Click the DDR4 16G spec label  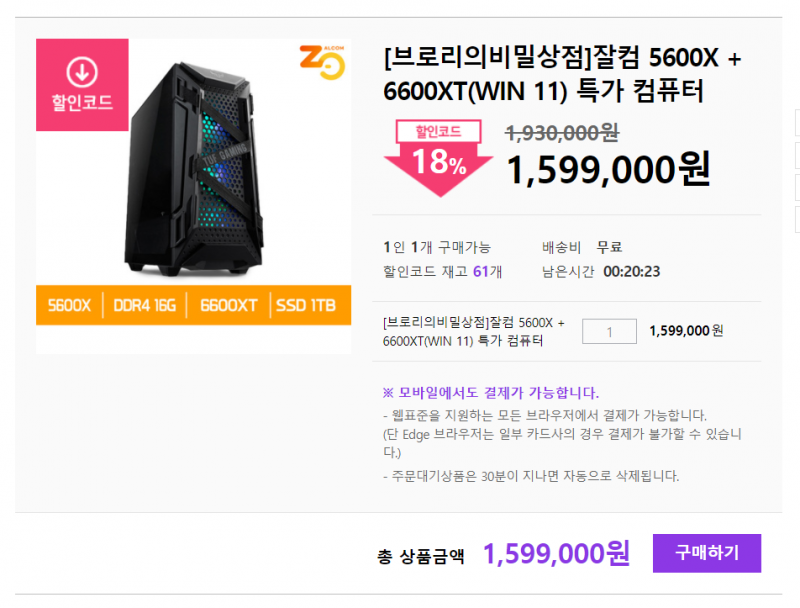click(144, 305)
